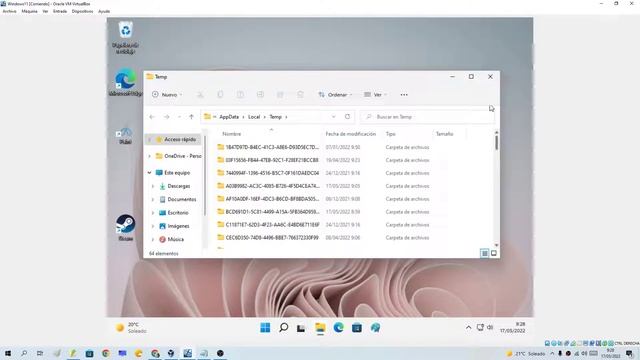Click File Explorer on the guest taskbar
The image size is (640, 360).
tap(320, 328)
